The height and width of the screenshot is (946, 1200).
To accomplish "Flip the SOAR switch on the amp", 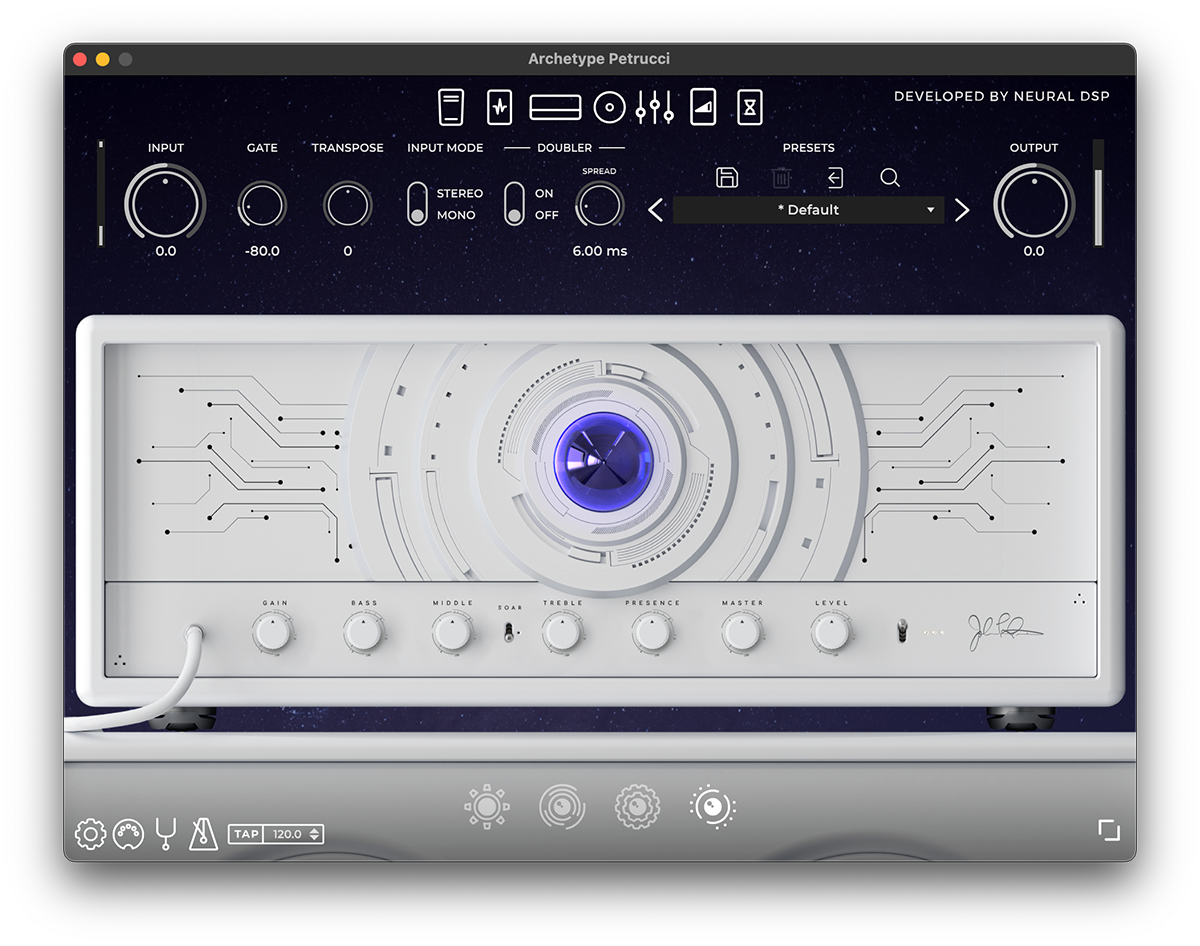I will pos(510,632).
